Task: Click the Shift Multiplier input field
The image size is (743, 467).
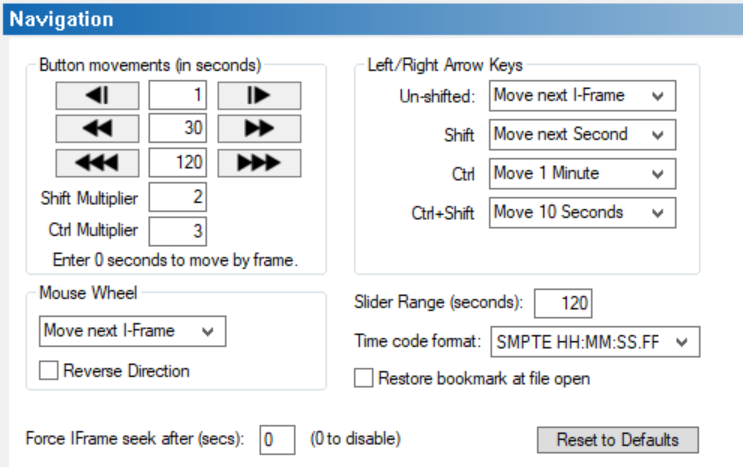Action: point(178,197)
